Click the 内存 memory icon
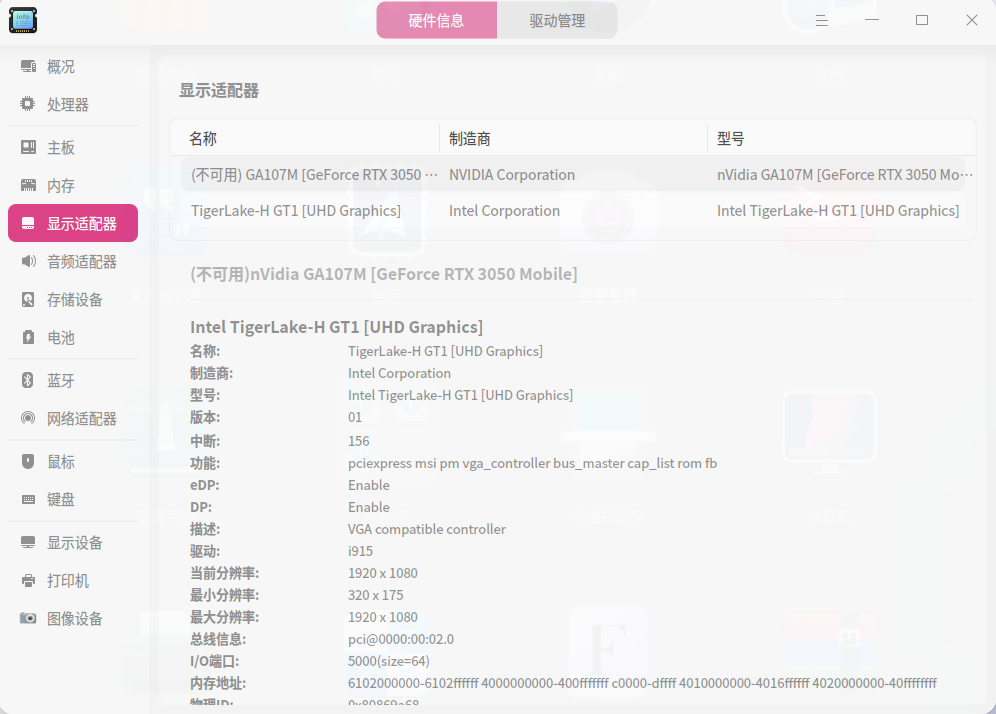996x714 pixels. point(28,185)
